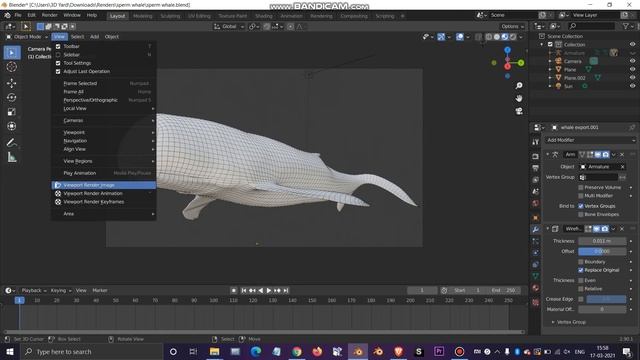Select the Measure tool
Image resolution: width=640 pixels, height=360 pixels.
point(11,157)
